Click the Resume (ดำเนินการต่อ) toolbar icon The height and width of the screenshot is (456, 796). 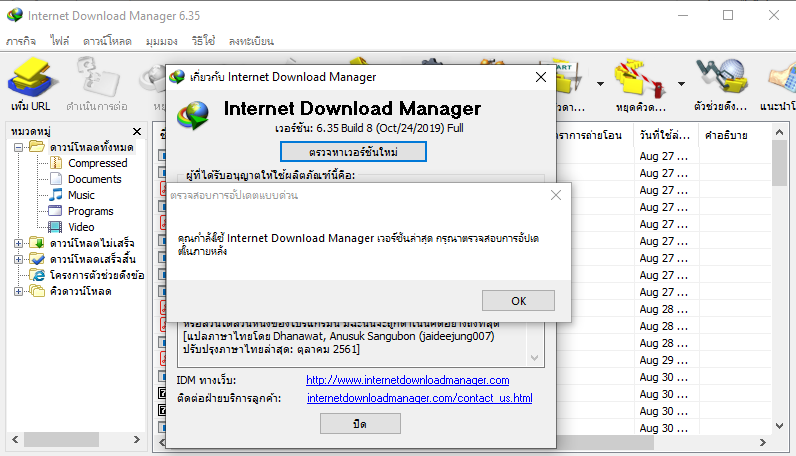[x=97, y=77]
